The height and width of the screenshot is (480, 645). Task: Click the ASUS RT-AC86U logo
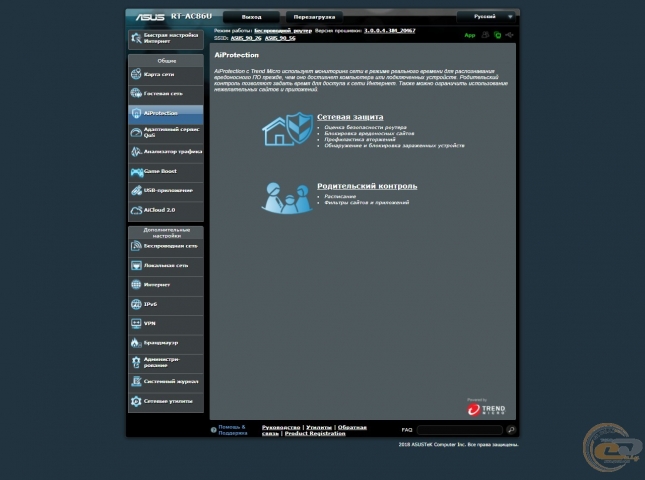pos(174,17)
